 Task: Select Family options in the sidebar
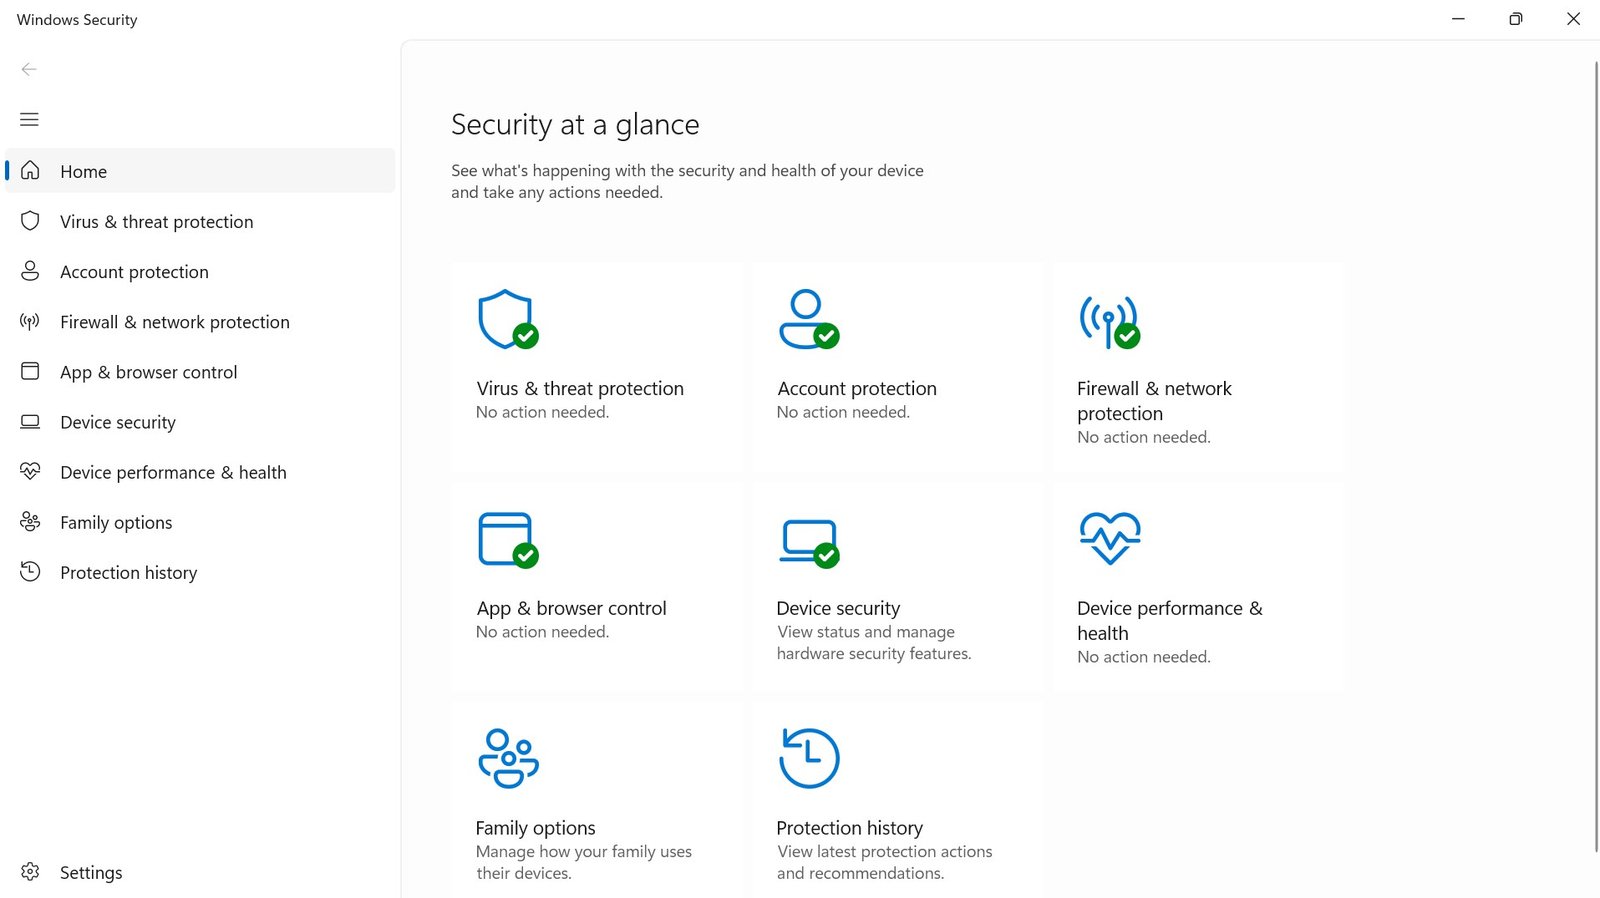pos(200,522)
